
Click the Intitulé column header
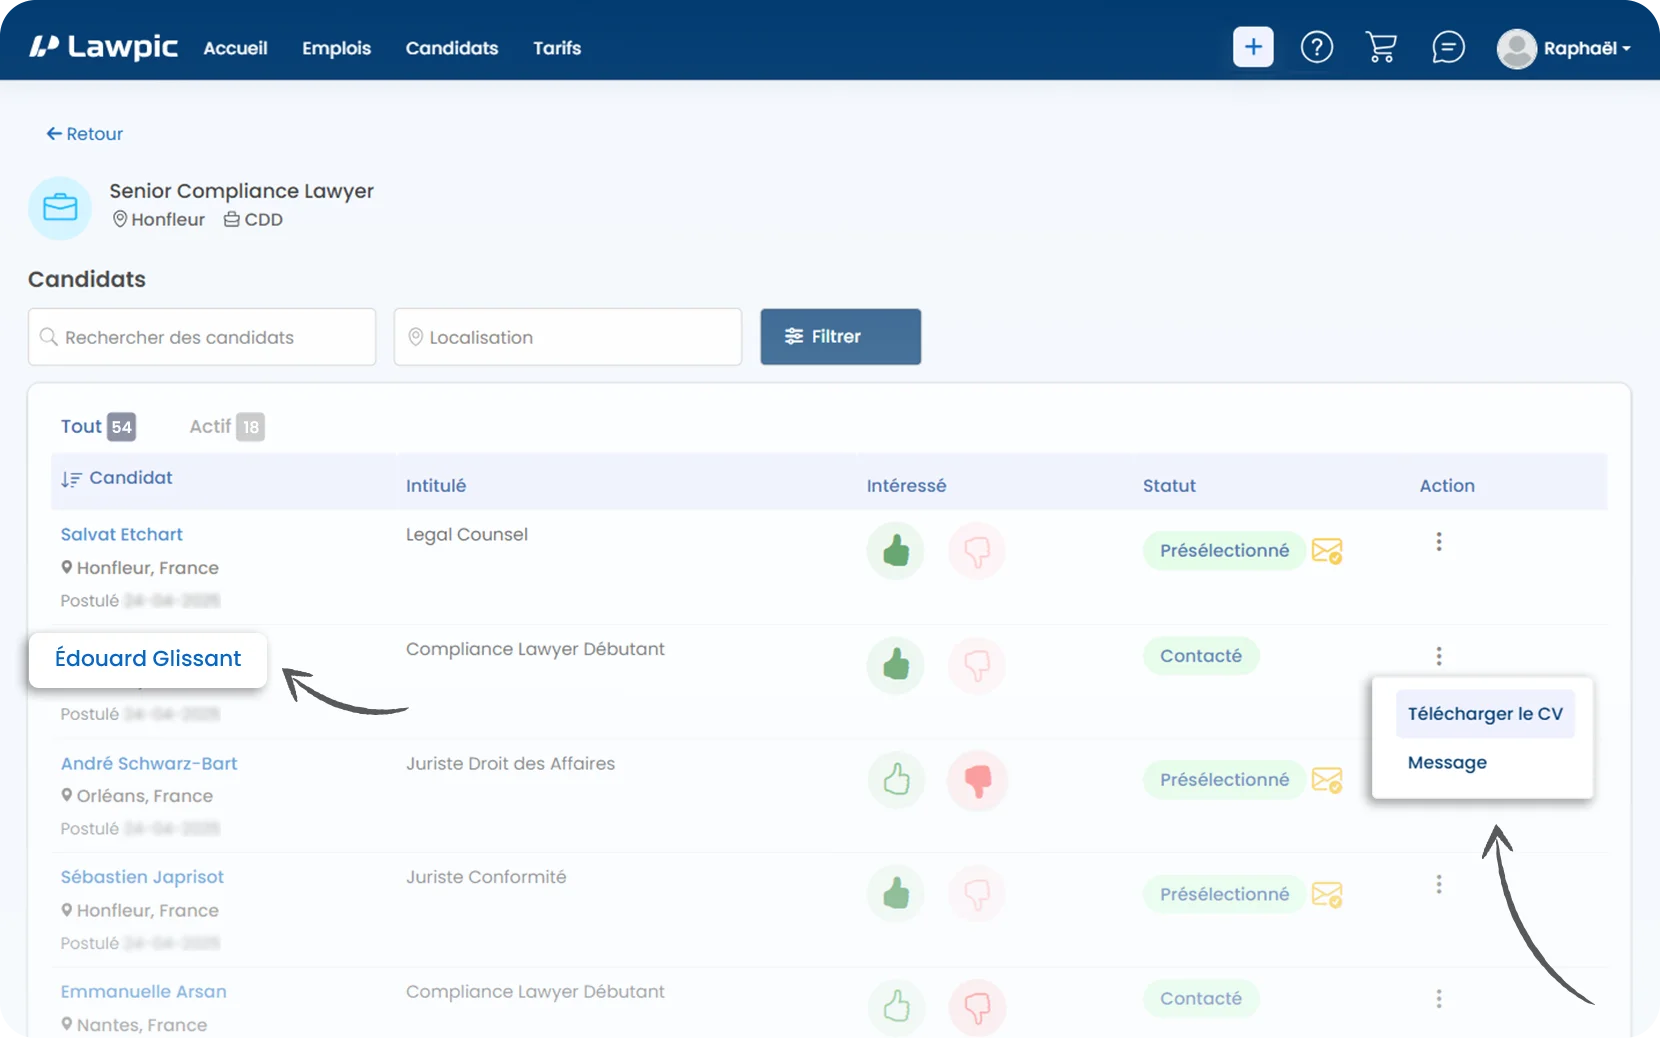tap(436, 486)
